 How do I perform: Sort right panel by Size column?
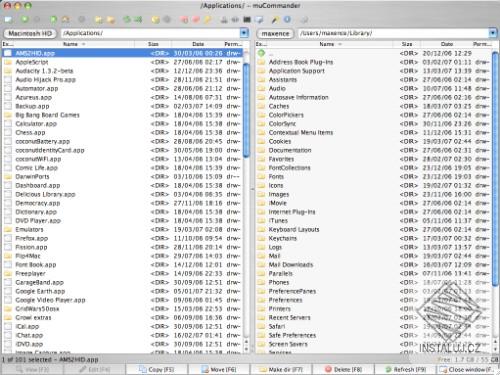[407, 44]
